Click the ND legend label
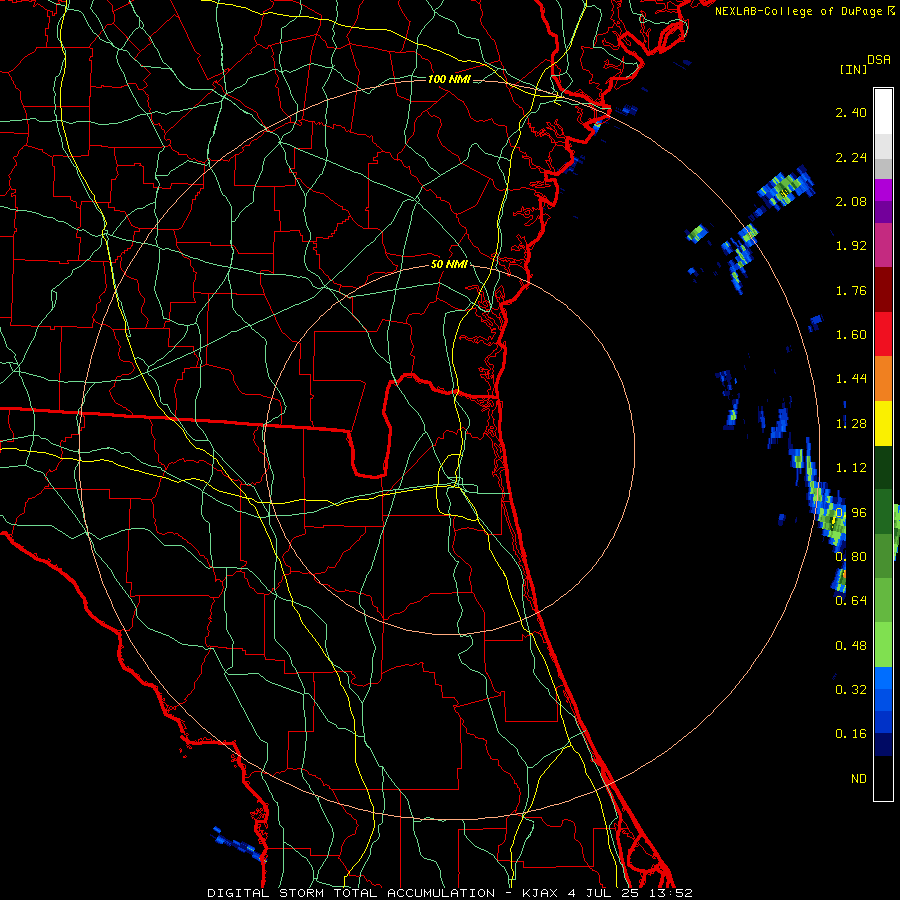This screenshot has width=900, height=900. click(859, 779)
